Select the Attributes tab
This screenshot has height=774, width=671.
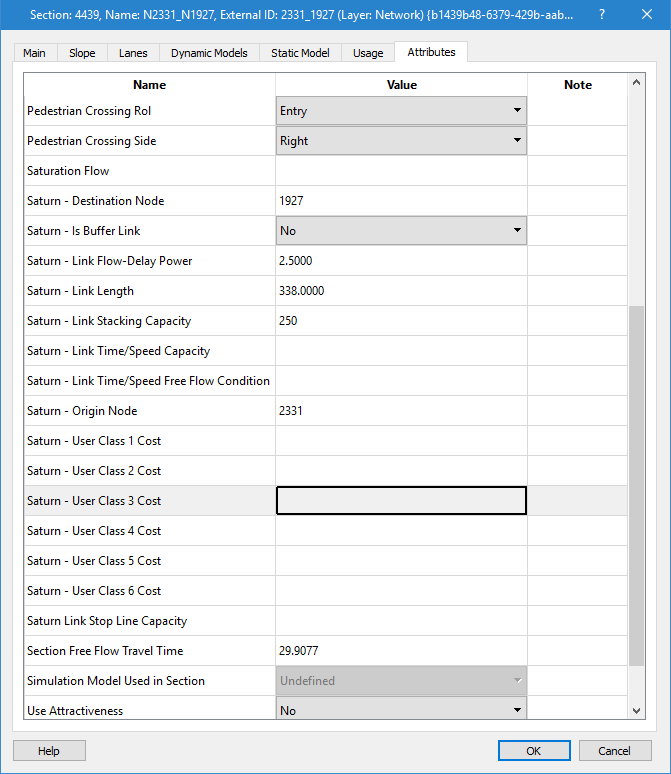coord(431,52)
